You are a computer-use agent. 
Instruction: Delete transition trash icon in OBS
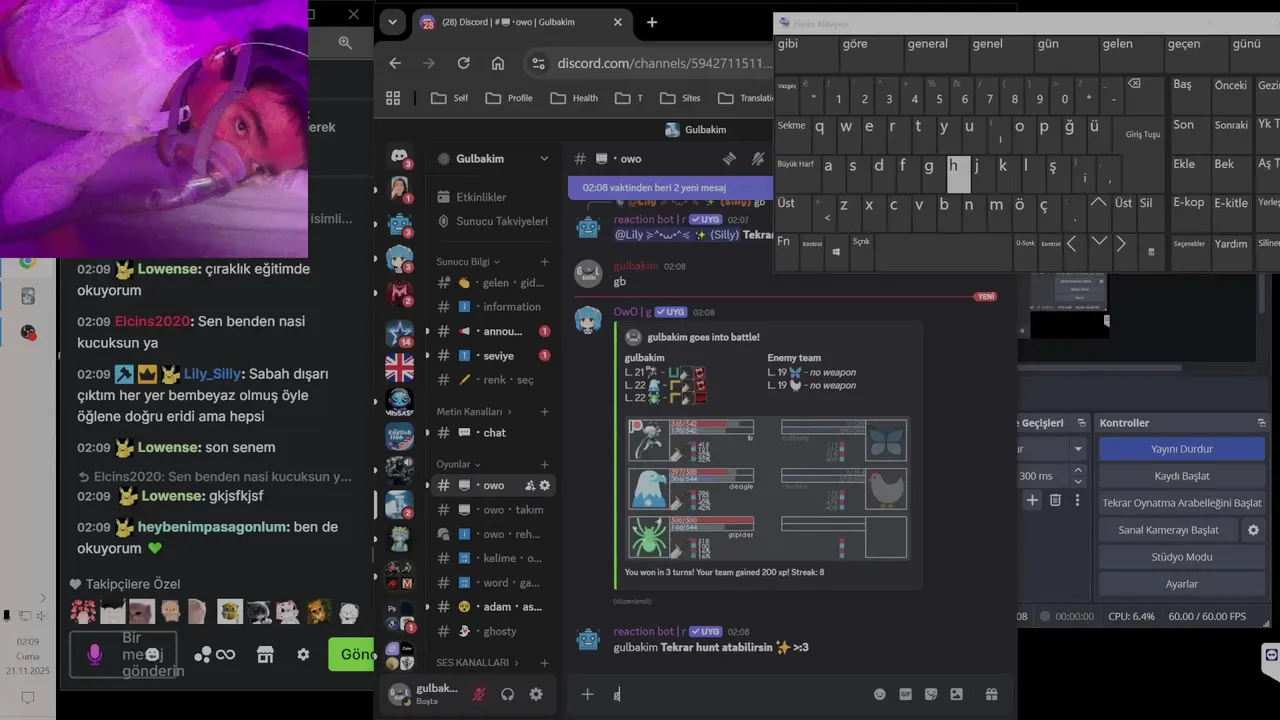point(1055,500)
